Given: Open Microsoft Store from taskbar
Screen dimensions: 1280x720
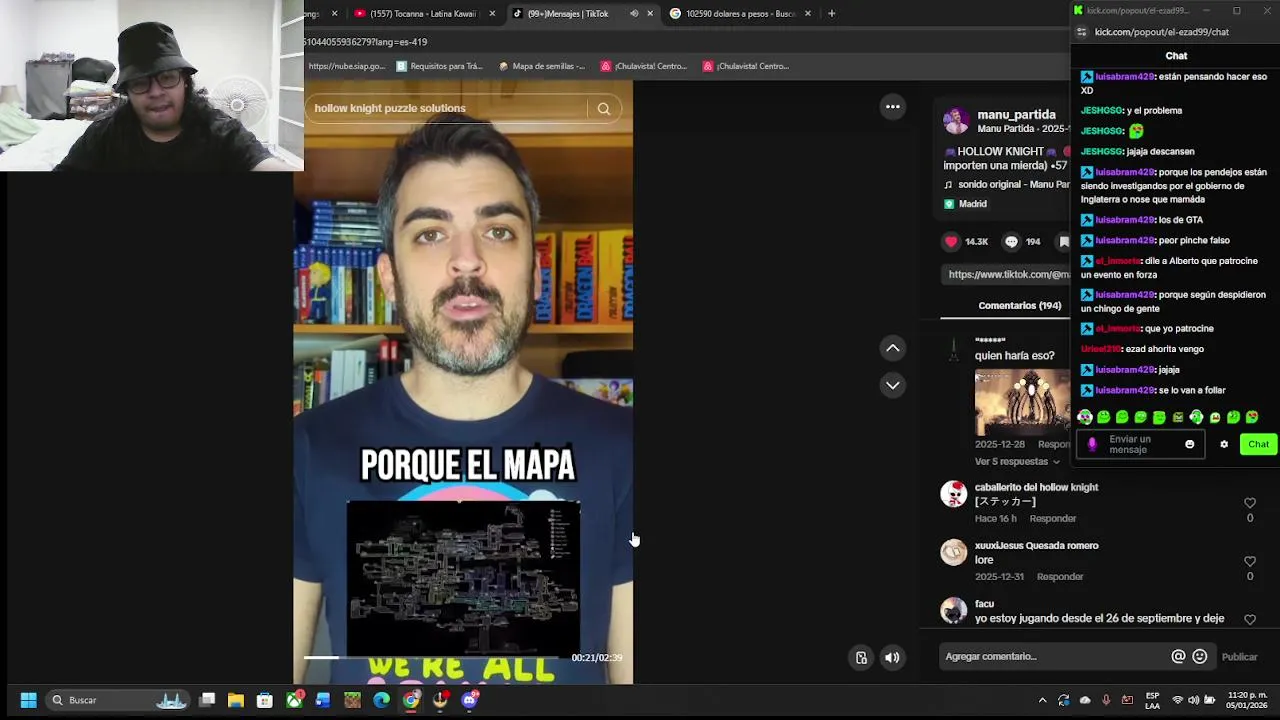Looking at the screenshot, I should [x=265, y=700].
